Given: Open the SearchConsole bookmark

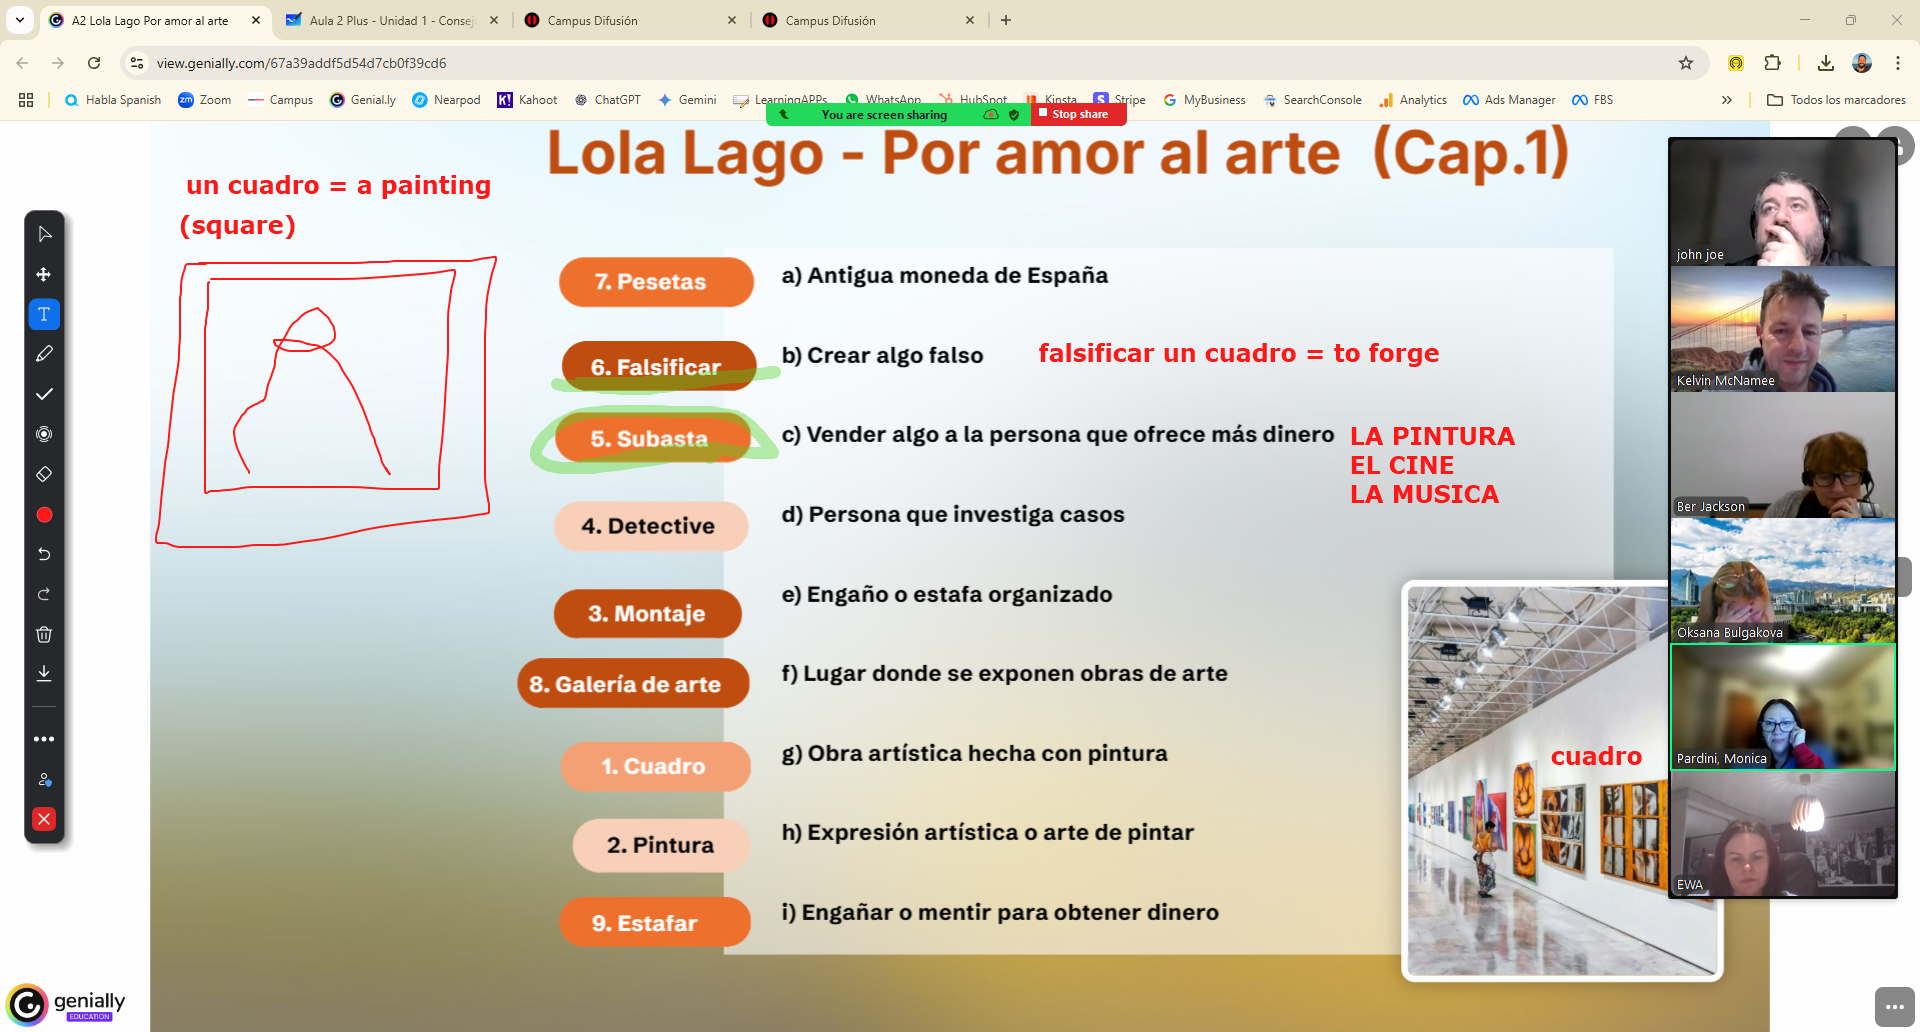Looking at the screenshot, I should point(1311,100).
